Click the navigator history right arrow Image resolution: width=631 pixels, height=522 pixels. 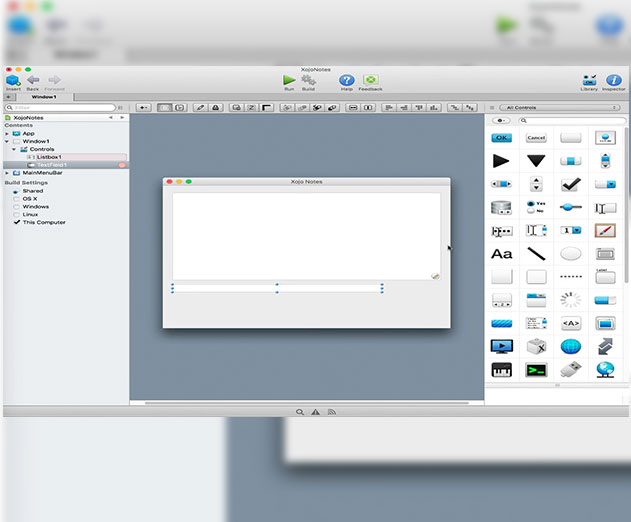[x=122, y=118]
